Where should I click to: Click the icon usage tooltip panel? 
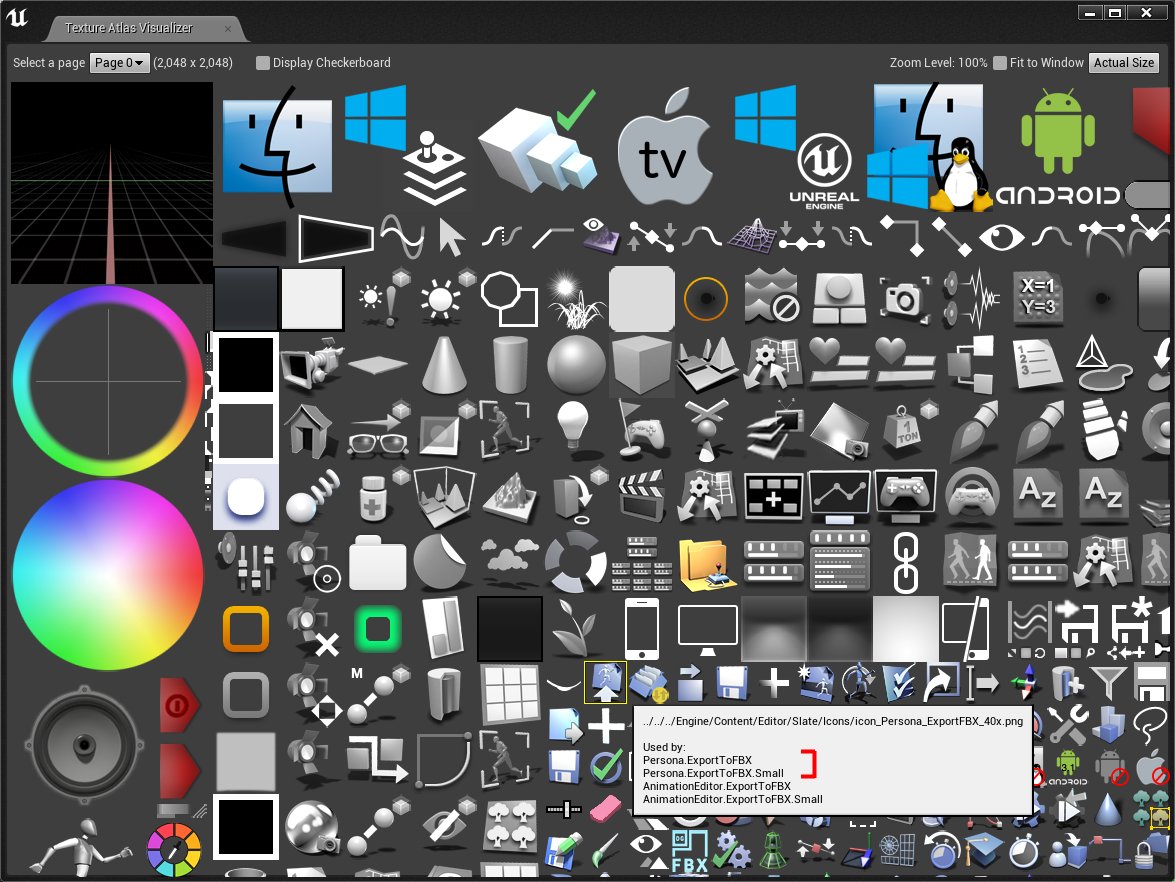(833, 760)
